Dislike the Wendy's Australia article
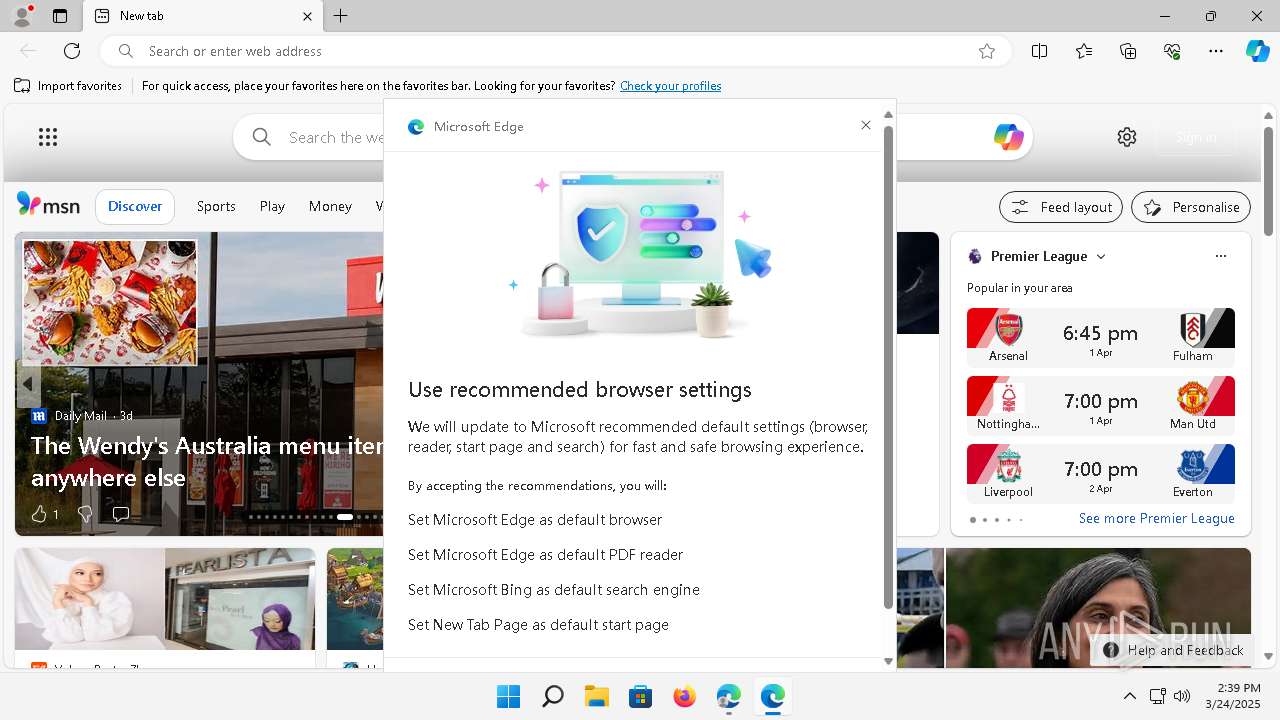The width and height of the screenshot is (1280, 720). coord(85,514)
